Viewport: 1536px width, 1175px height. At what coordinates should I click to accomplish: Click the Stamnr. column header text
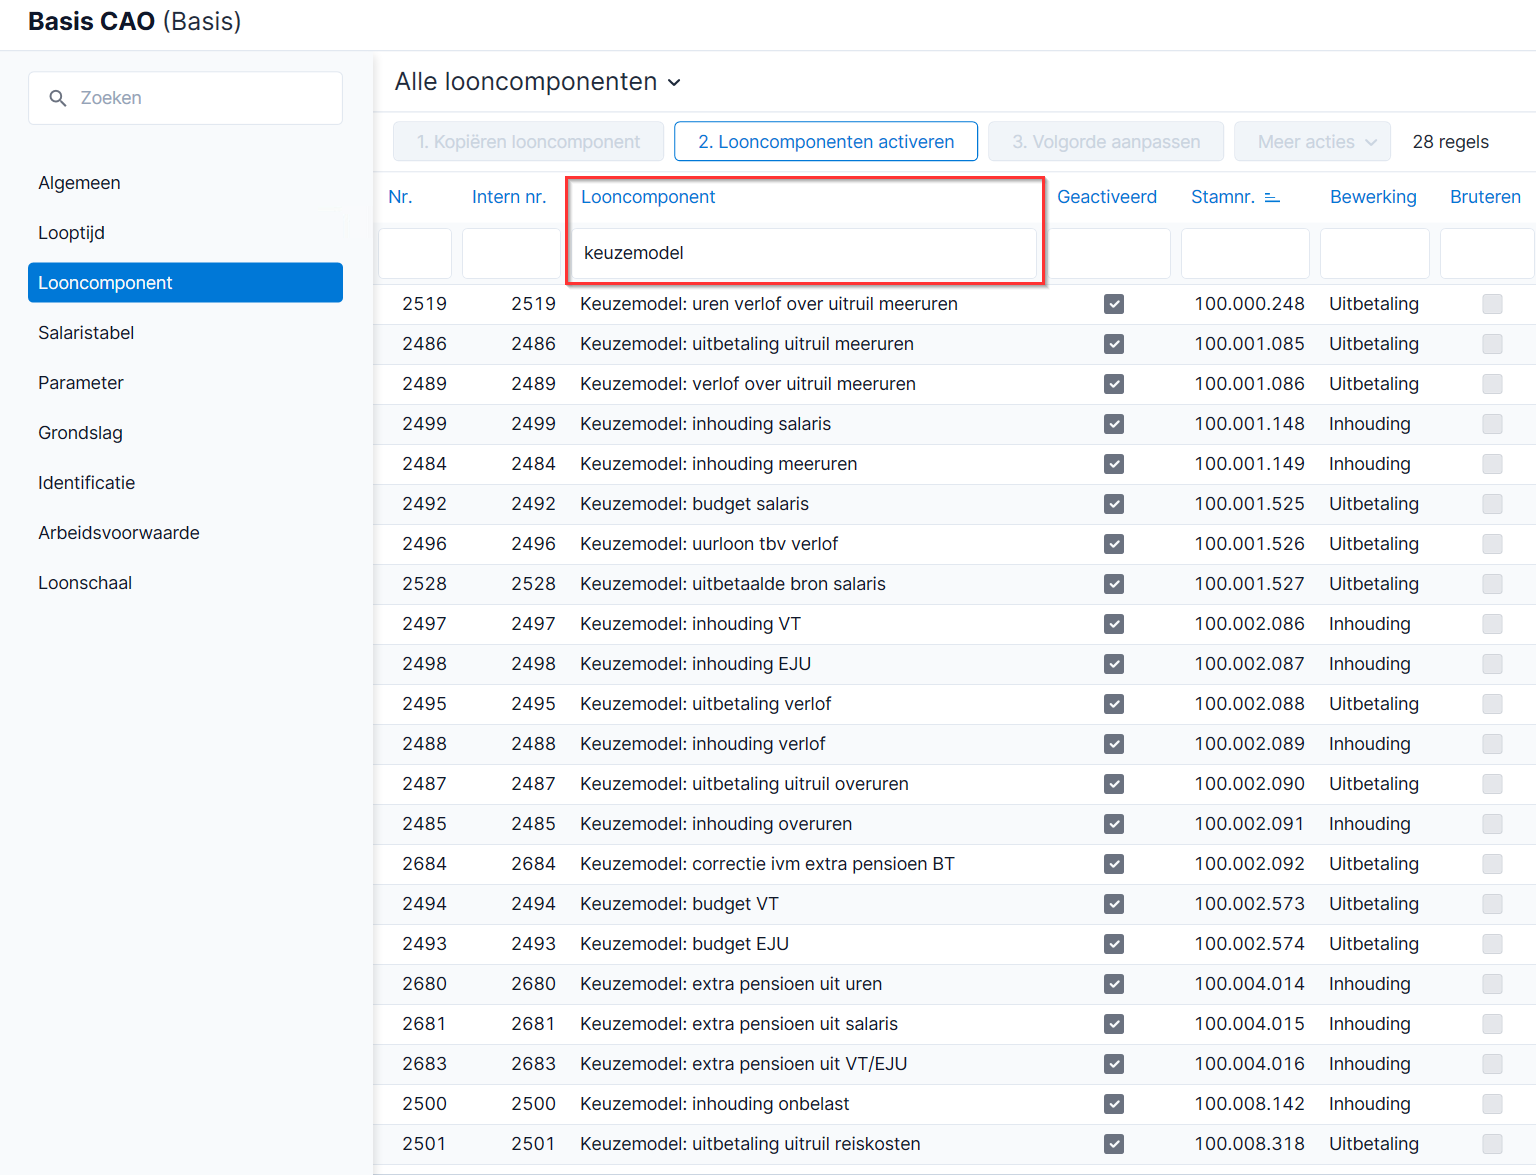tap(1222, 197)
